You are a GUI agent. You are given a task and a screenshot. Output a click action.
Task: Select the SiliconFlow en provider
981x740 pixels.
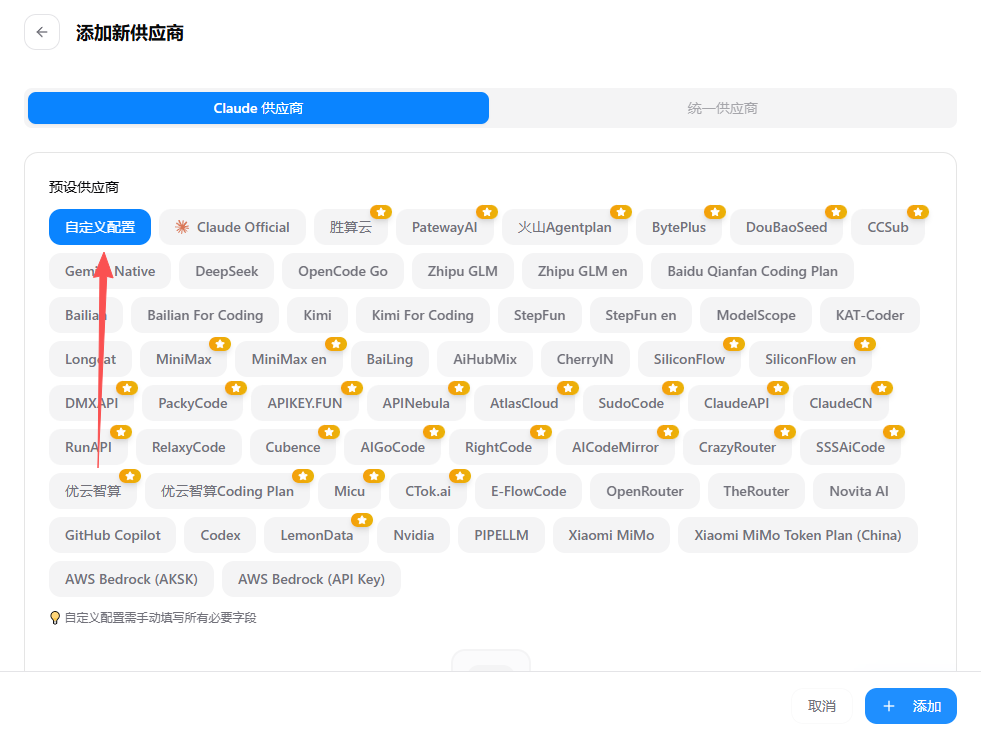[x=811, y=359]
